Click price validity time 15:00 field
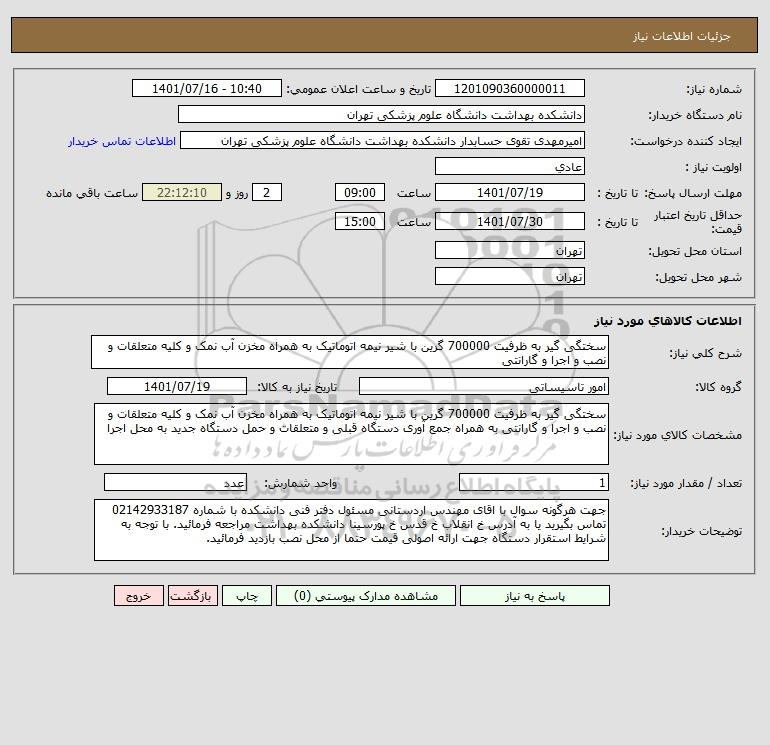The height and width of the screenshot is (745, 770). [x=359, y=221]
